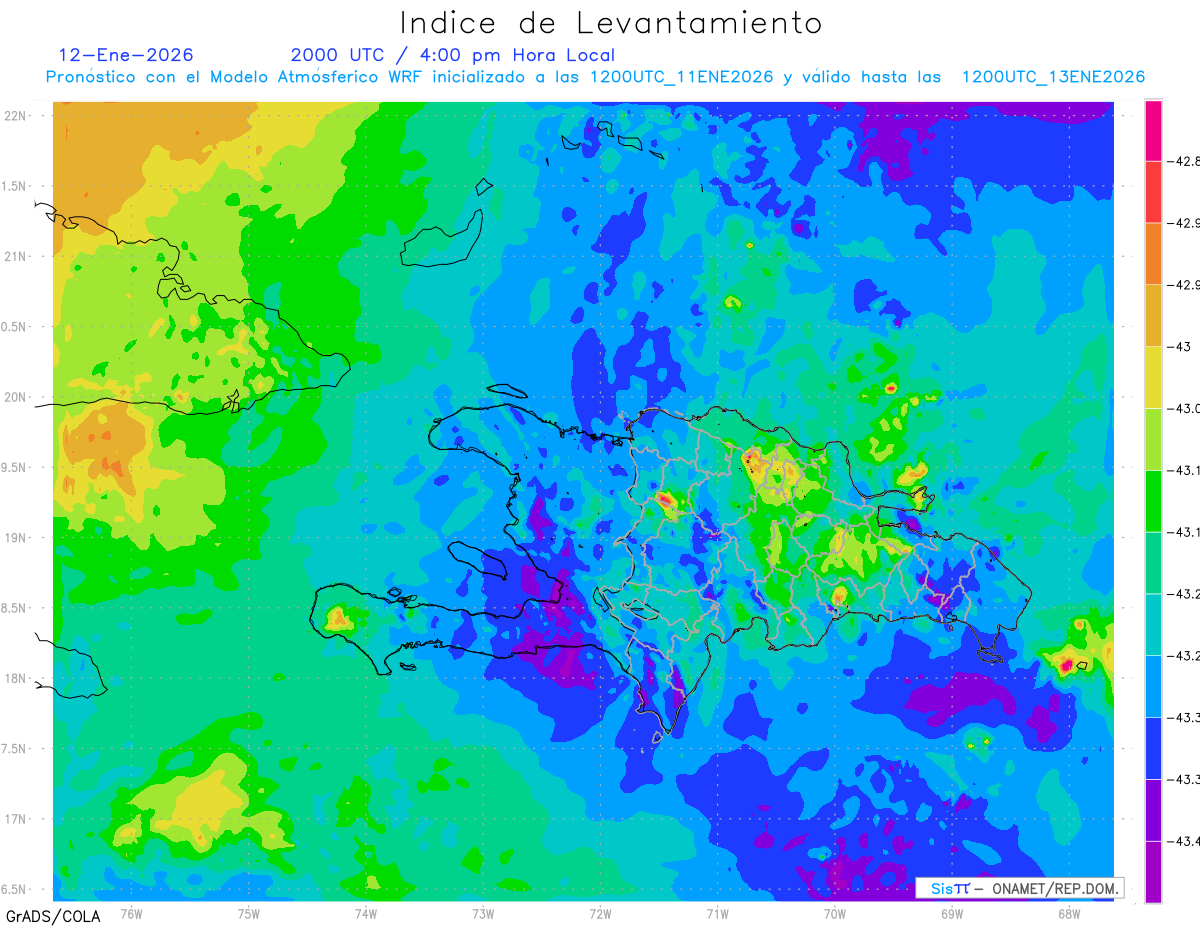Image resolution: width=1200 pixels, height=927 pixels.
Task: Click the '76W' longitude label
Action: coord(131,913)
